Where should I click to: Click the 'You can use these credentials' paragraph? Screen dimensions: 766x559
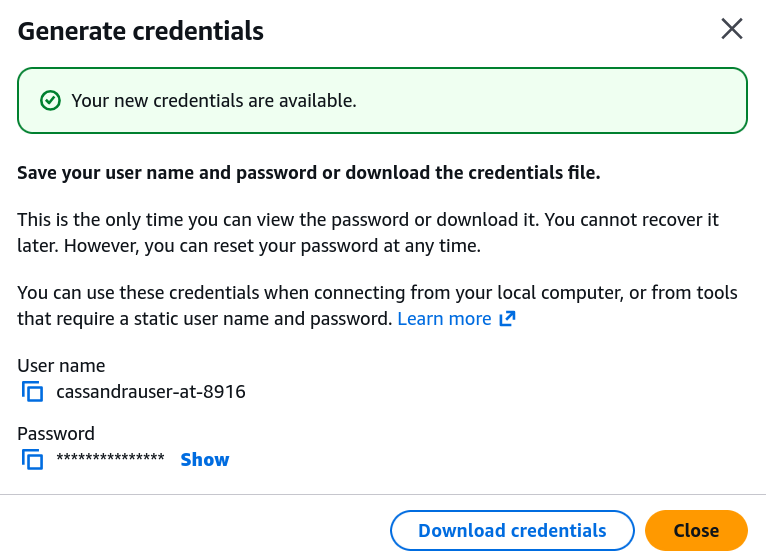pos(377,293)
